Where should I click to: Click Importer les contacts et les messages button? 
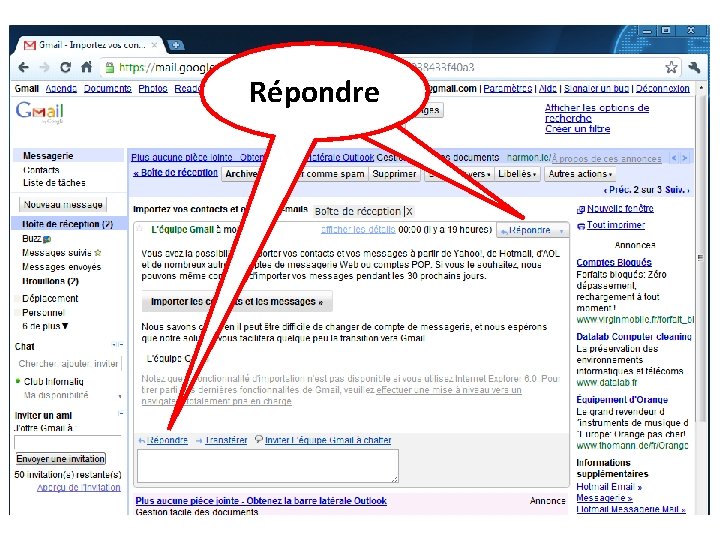(237, 302)
